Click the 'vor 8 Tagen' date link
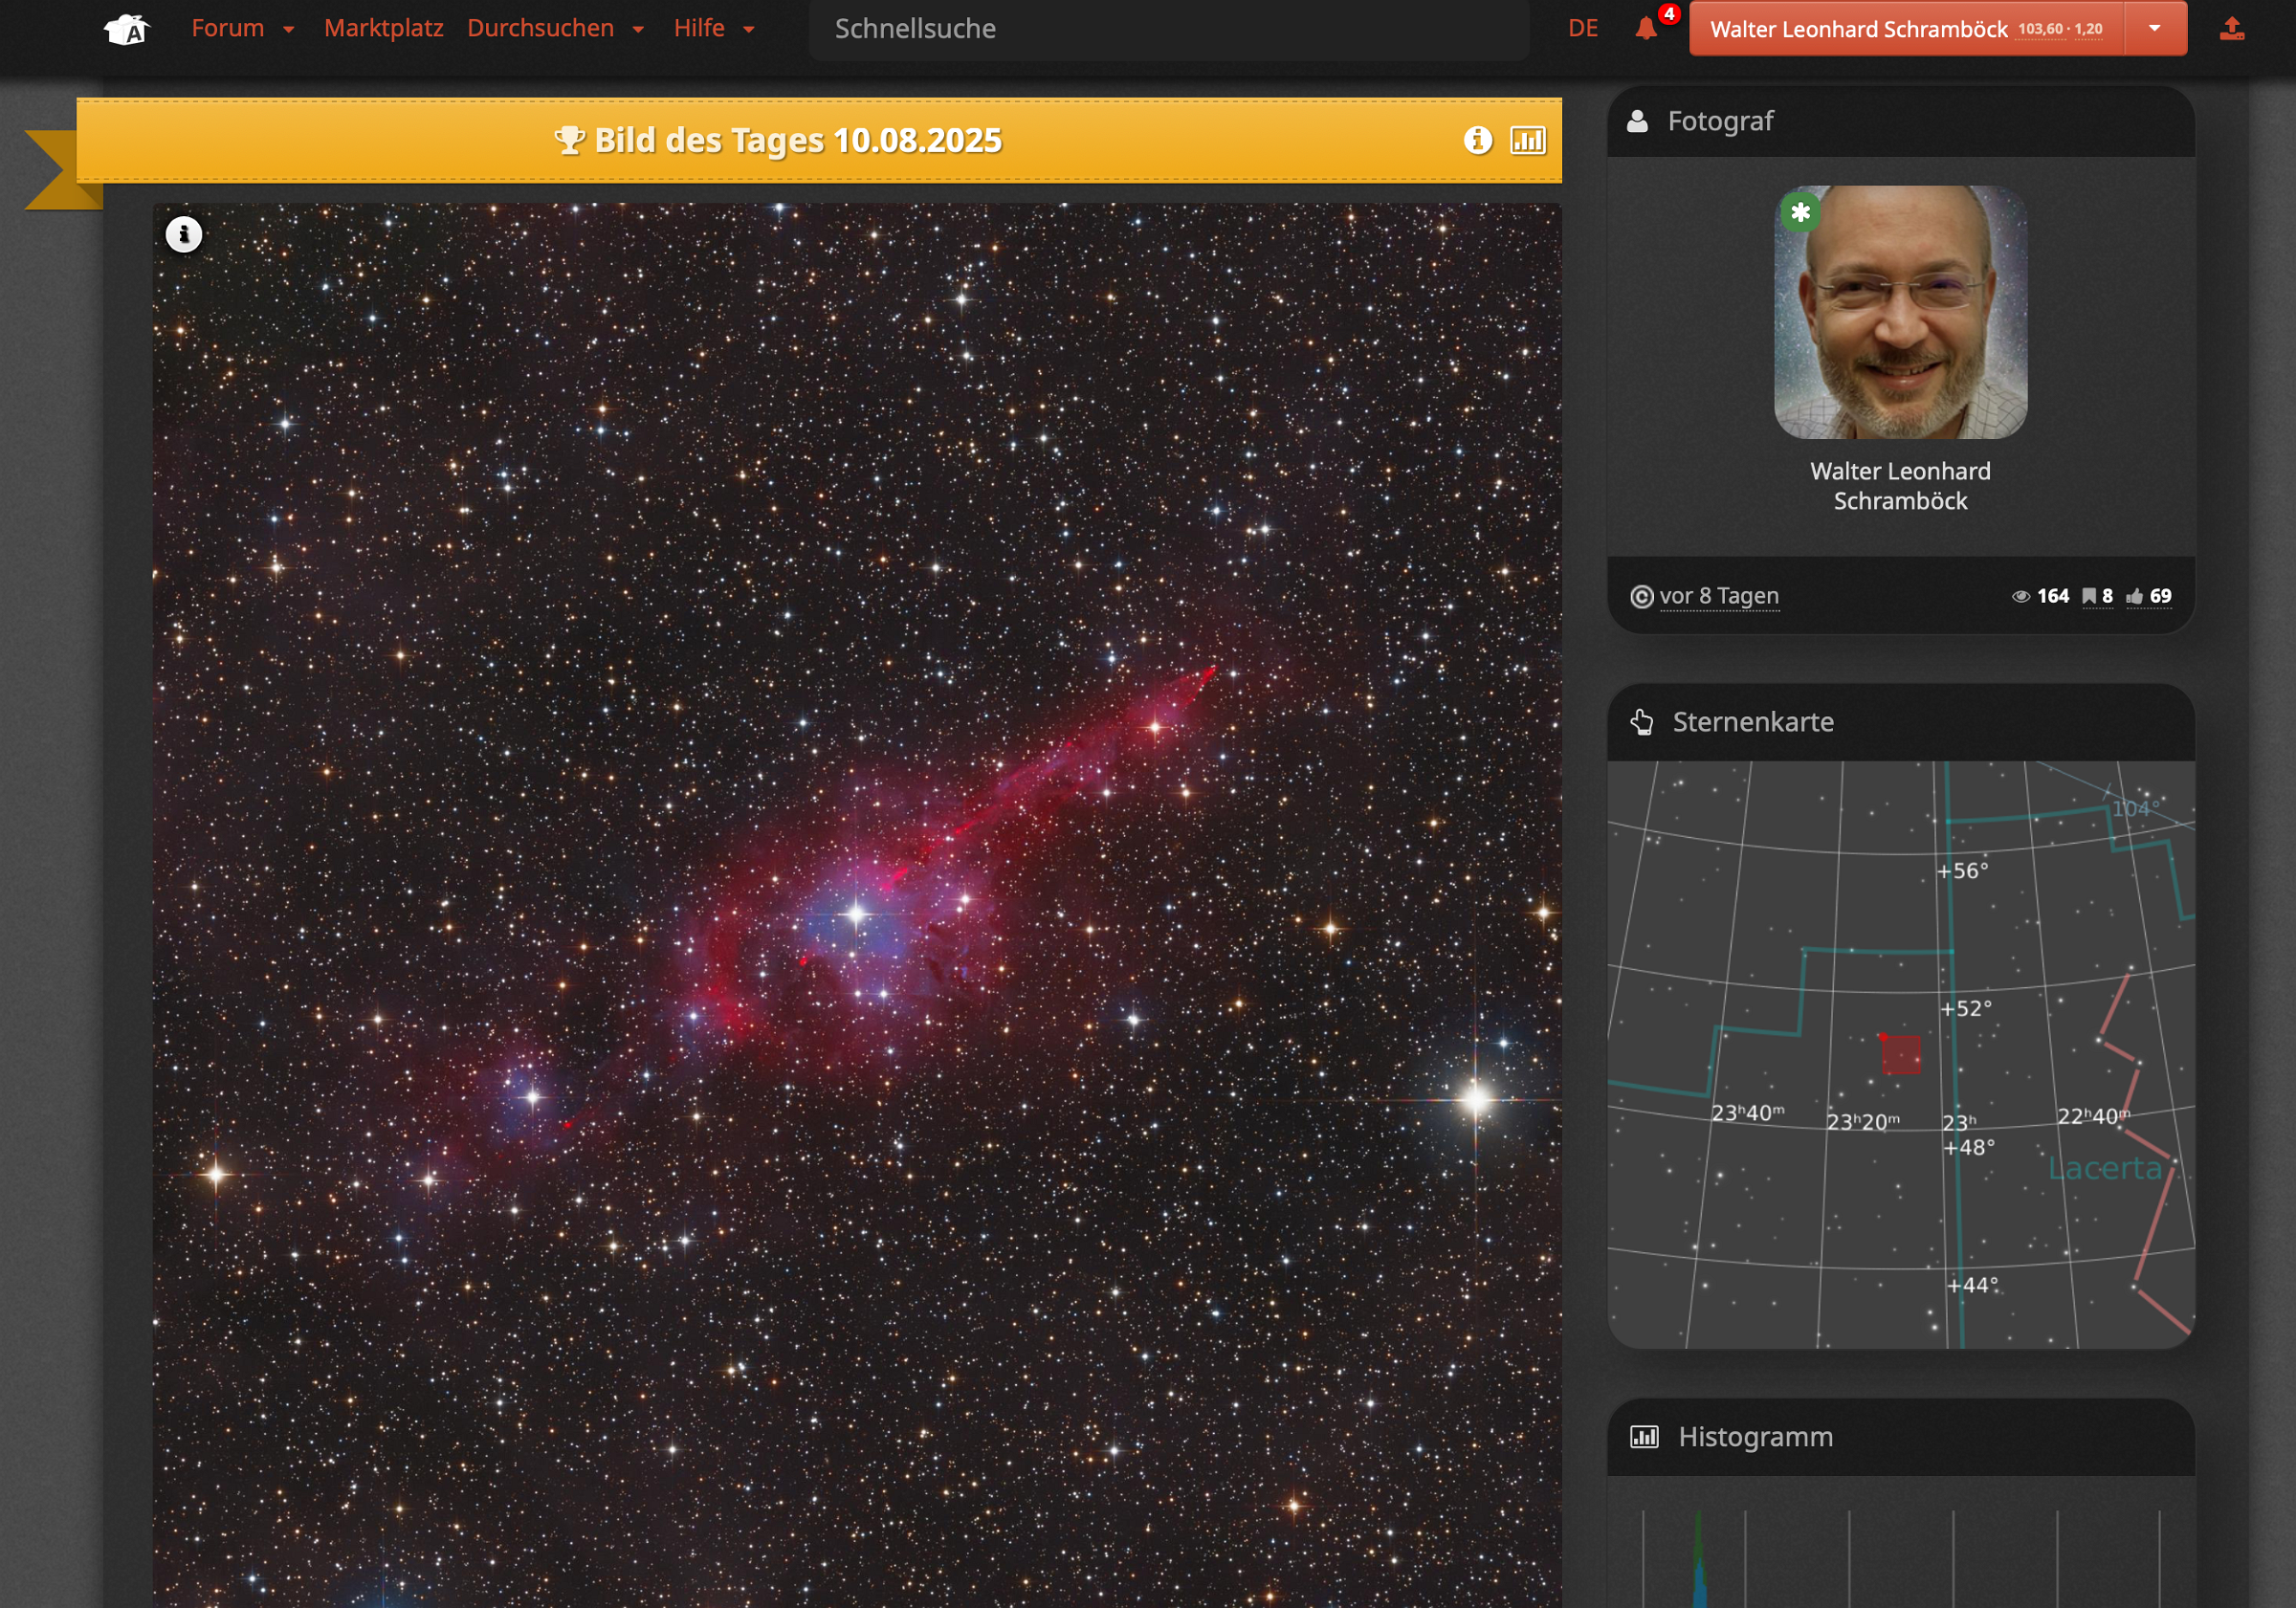Screen dimensions: 2296x1608 [1718, 596]
